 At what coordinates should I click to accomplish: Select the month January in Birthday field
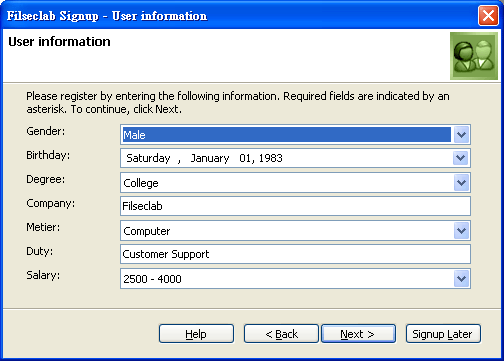pos(210,158)
